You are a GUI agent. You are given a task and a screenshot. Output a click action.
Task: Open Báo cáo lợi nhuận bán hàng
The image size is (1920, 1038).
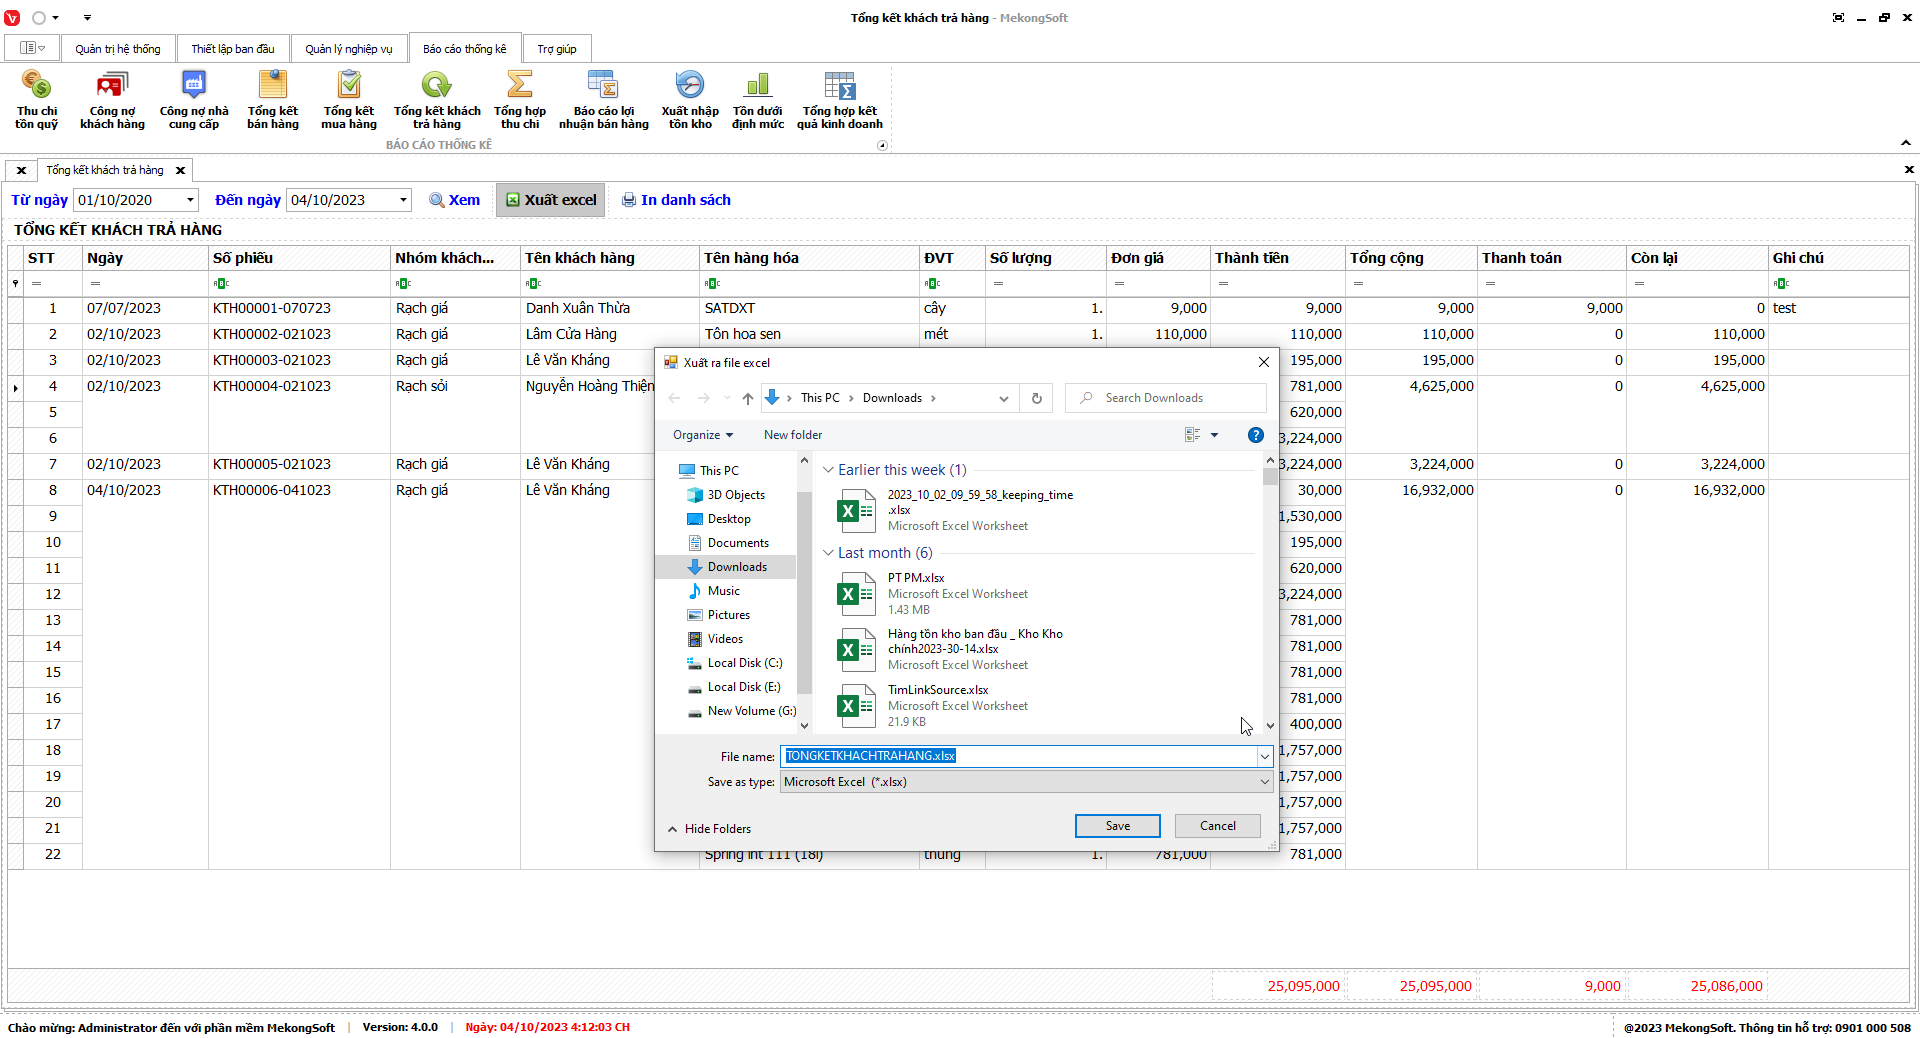pos(603,98)
